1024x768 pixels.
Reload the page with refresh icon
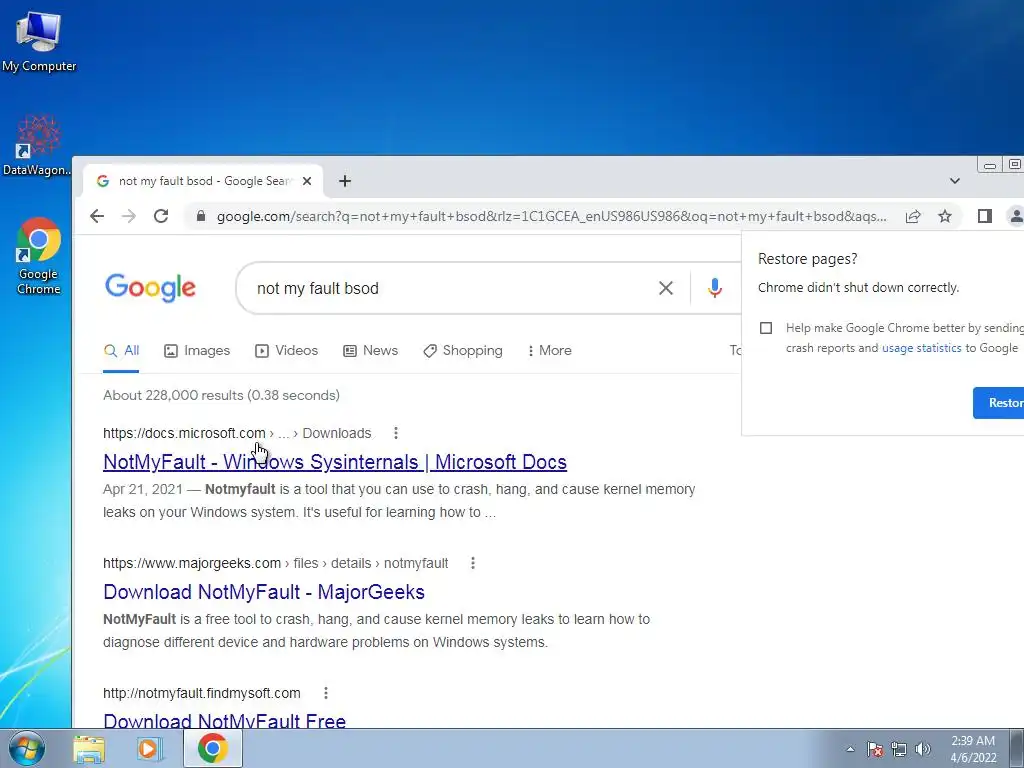(x=161, y=216)
